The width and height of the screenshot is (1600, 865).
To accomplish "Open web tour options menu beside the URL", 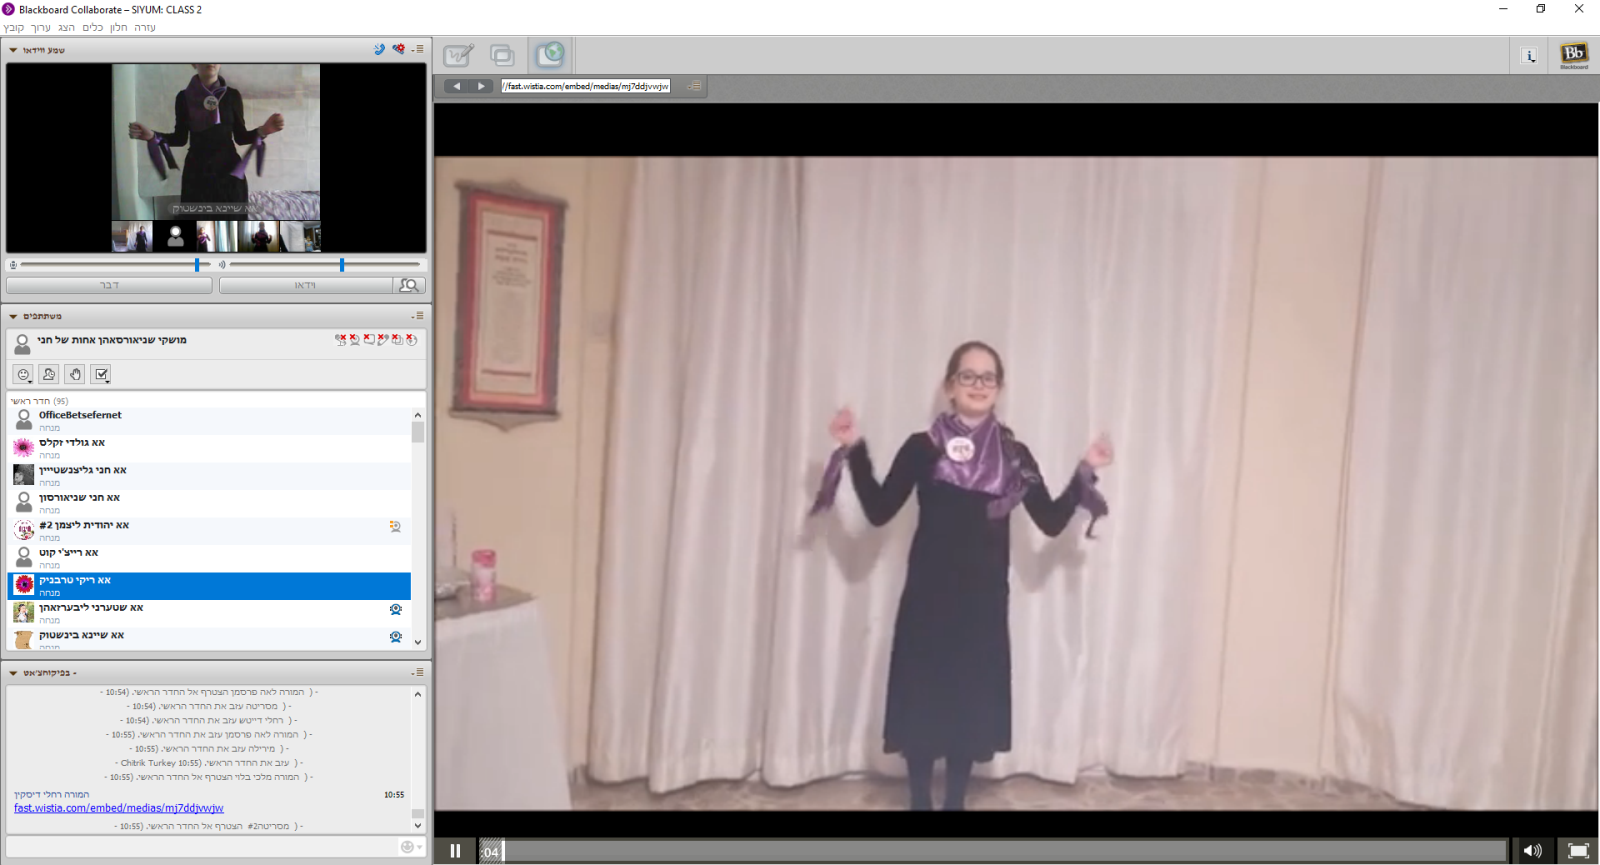I will coord(694,86).
